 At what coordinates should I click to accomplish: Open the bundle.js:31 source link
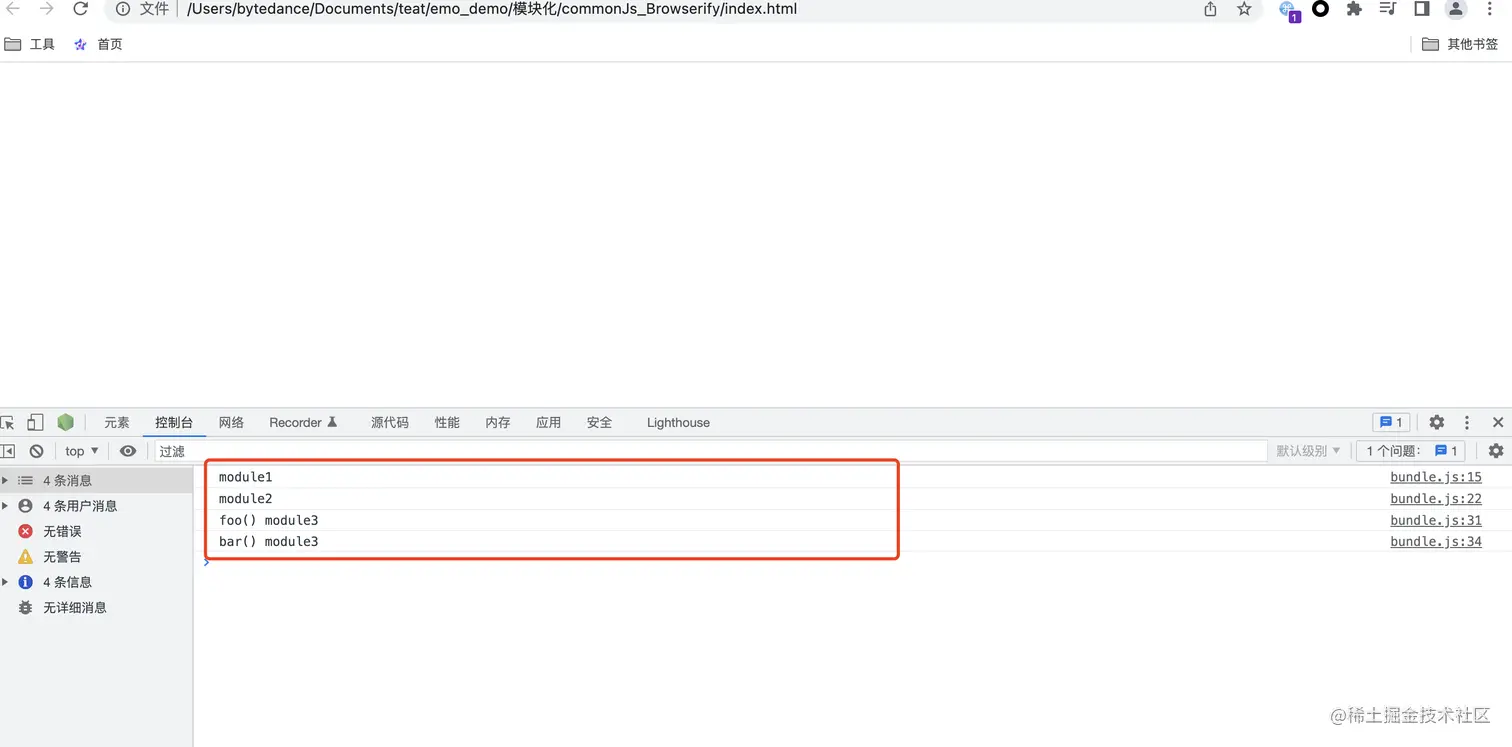[1436, 520]
